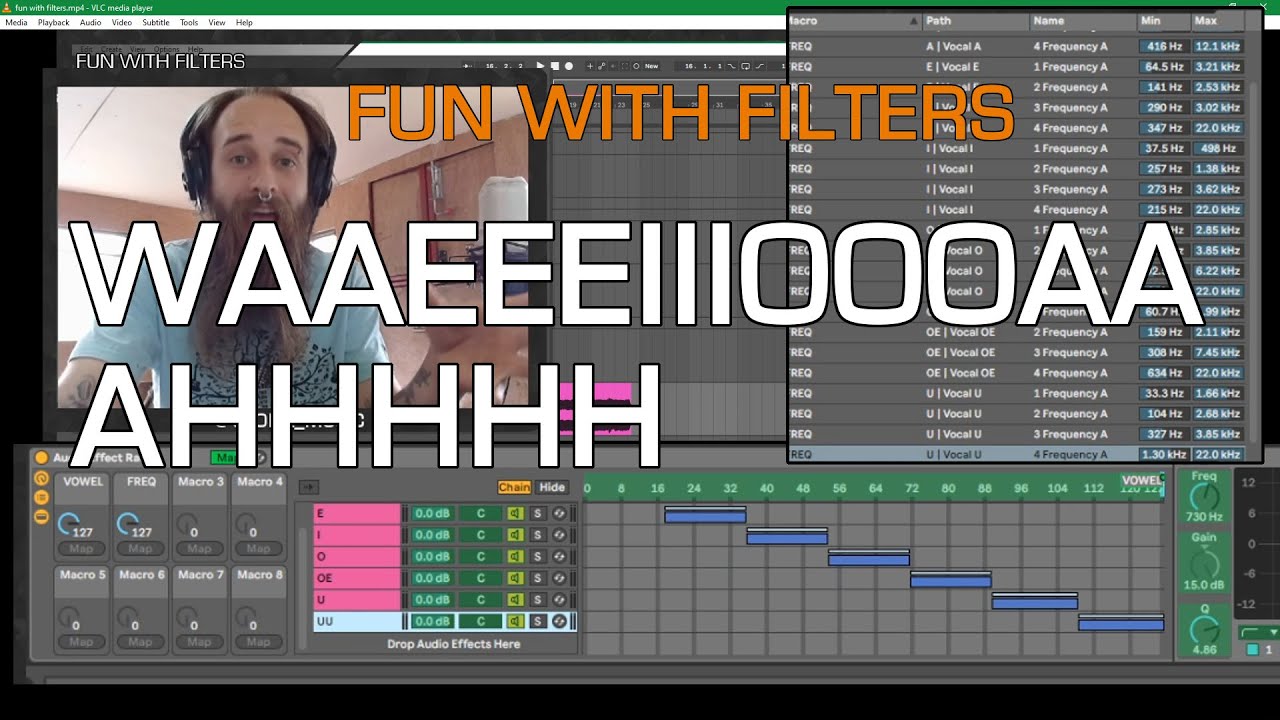Toggle the Audio Effect Rack device activator
Viewport: 1280px width, 720px height.
pyautogui.click(x=41, y=458)
